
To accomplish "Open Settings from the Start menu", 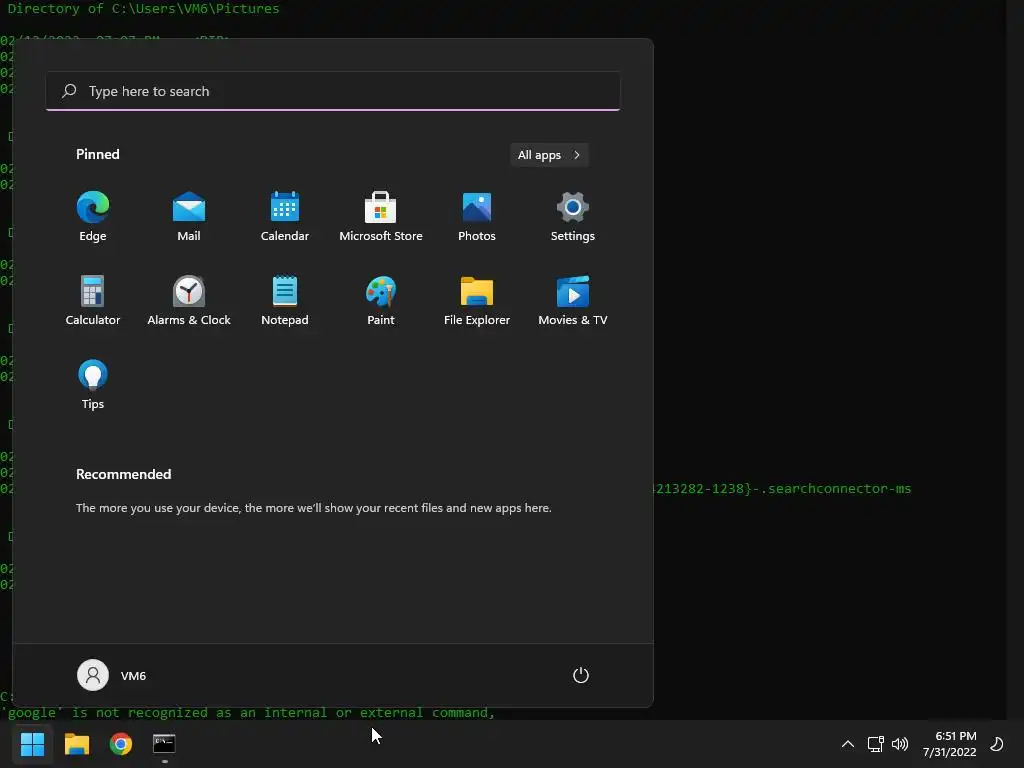I will (x=573, y=217).
